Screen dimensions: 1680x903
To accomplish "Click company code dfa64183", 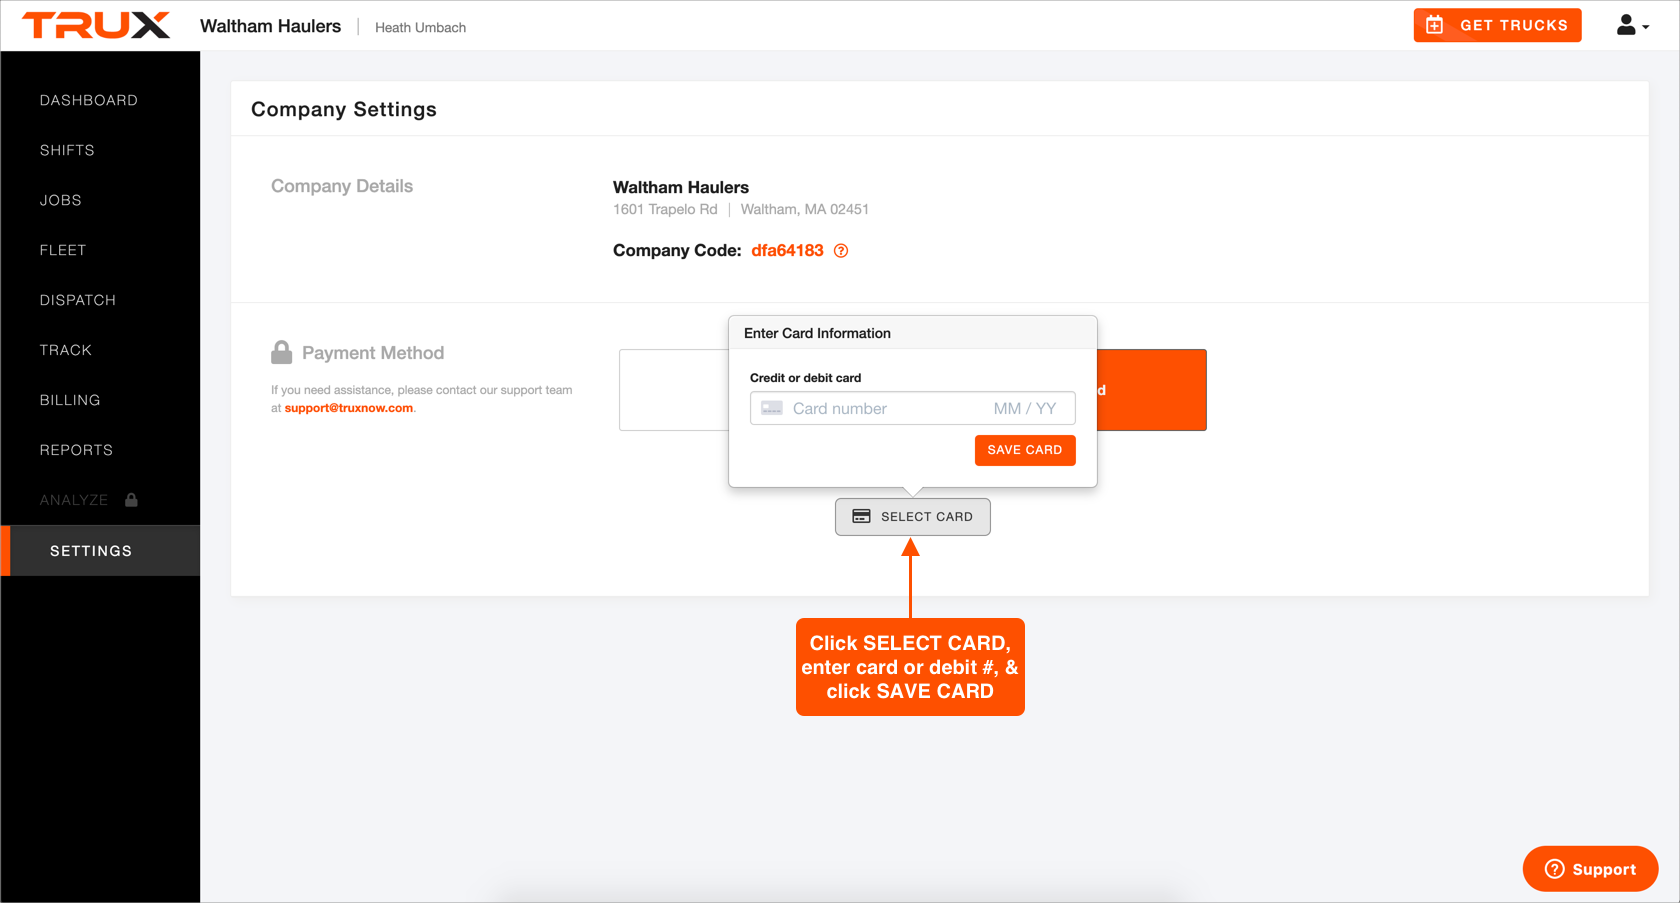I will click(787, 250).
